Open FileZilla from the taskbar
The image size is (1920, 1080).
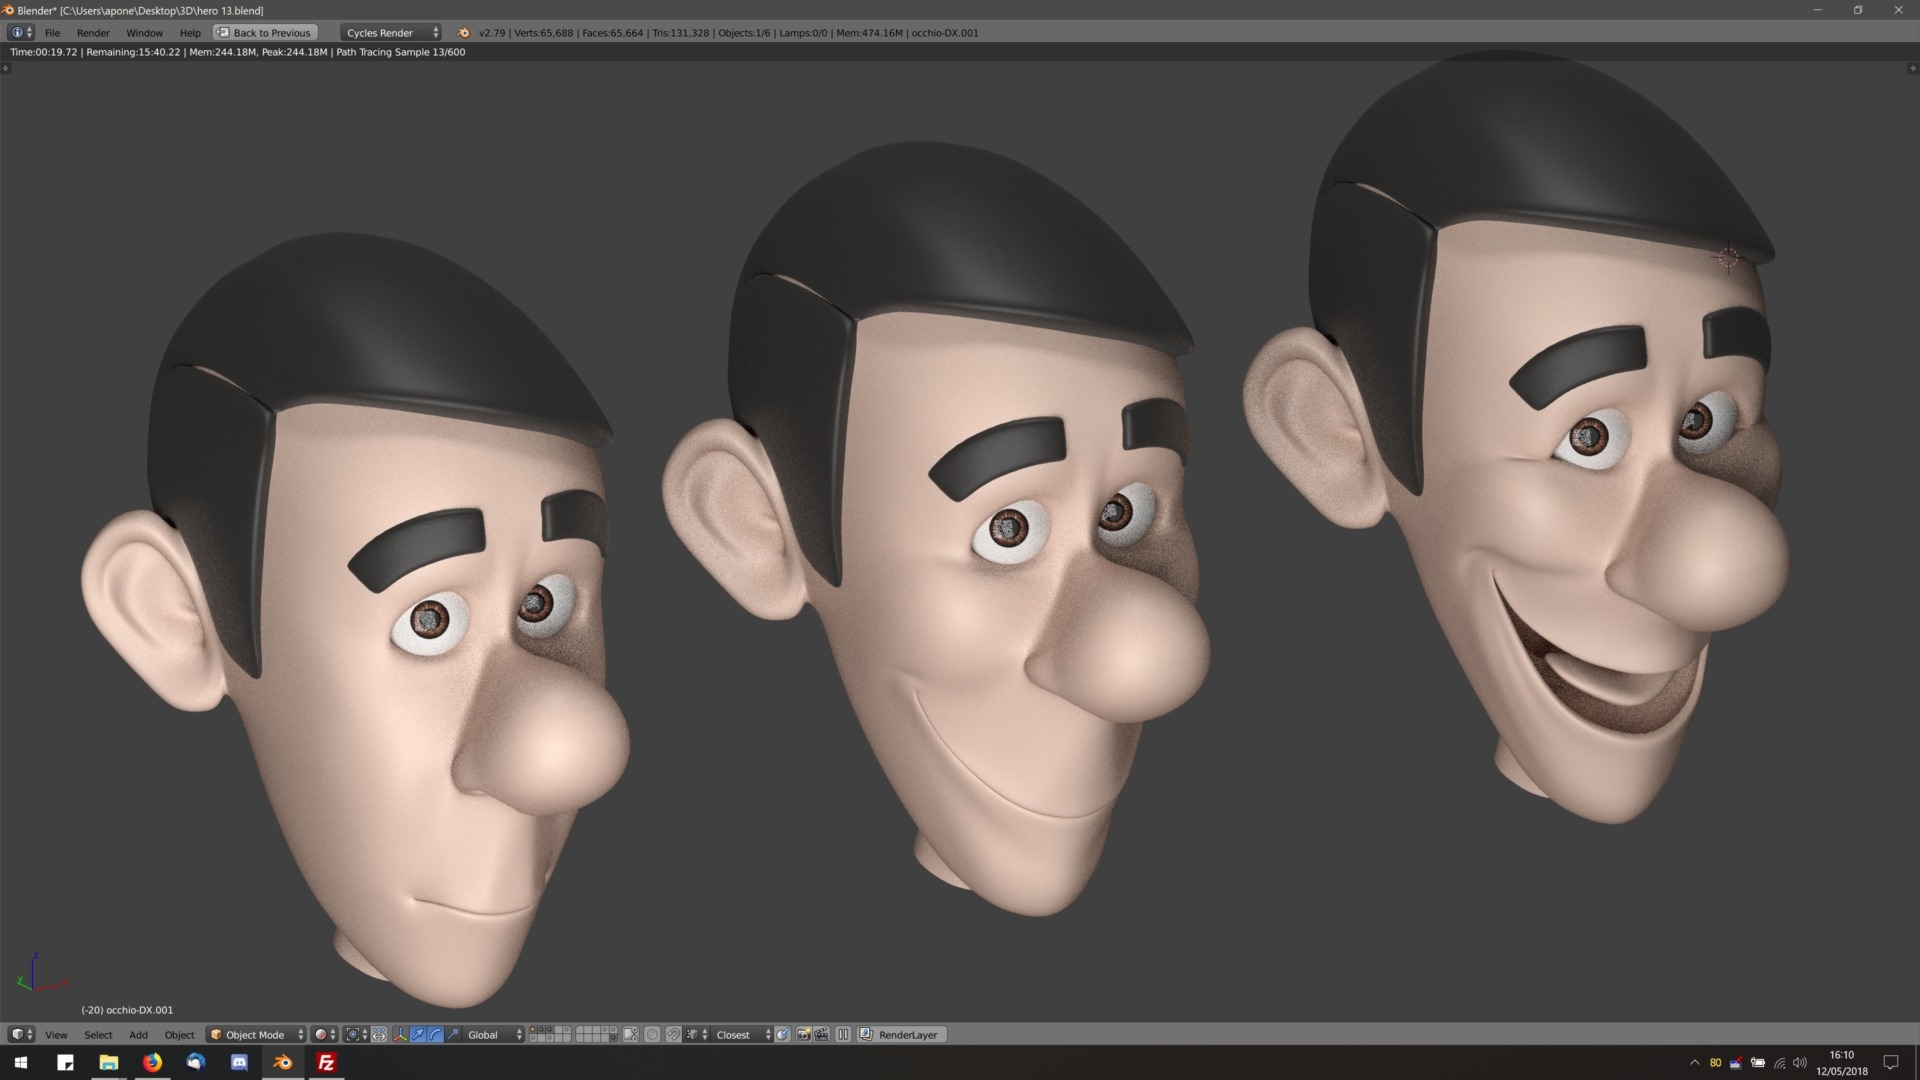pyautogui.click(x=326, y=1062)
